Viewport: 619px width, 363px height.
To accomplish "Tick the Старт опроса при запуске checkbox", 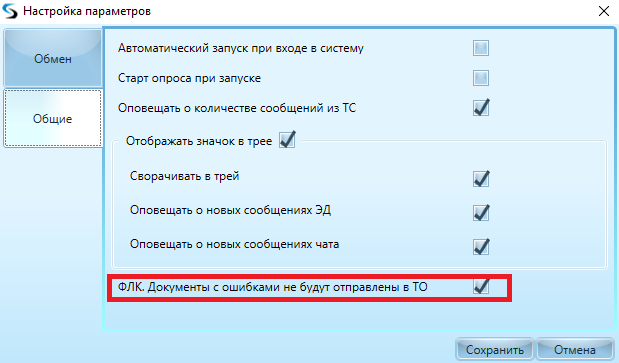I will point(481,78).
